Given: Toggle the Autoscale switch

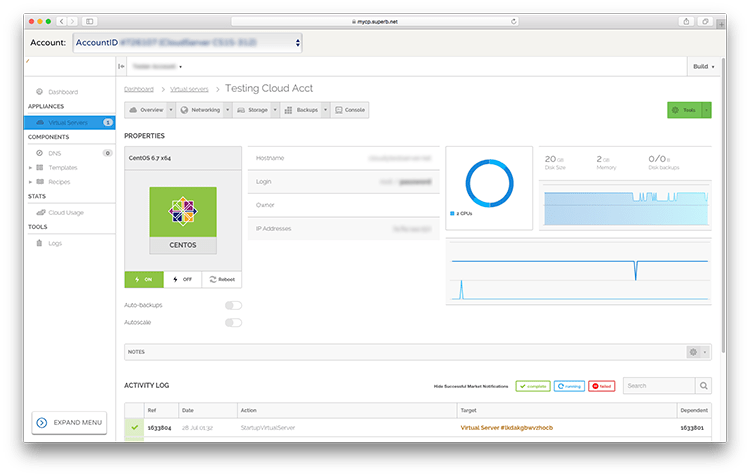Looking at the screenshot, I should tap(233, 322).
